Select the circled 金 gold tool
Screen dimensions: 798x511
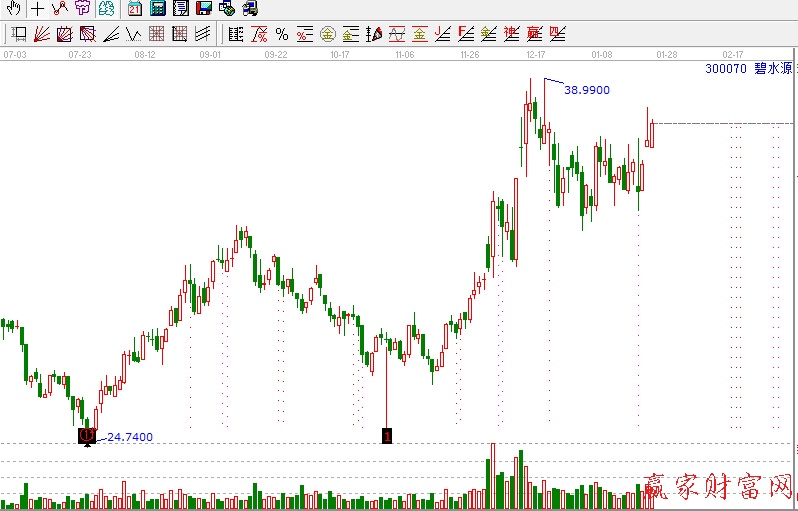(327, 34)
